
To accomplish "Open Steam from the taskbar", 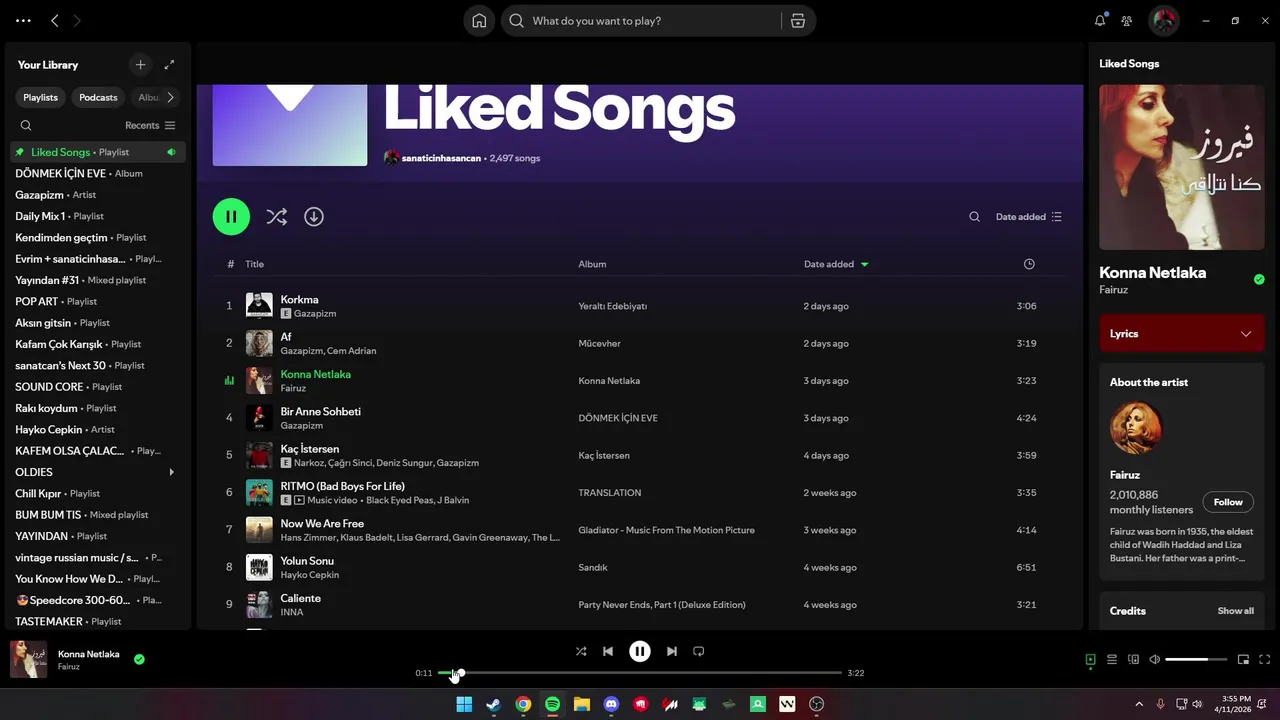I will click(493, 704).
